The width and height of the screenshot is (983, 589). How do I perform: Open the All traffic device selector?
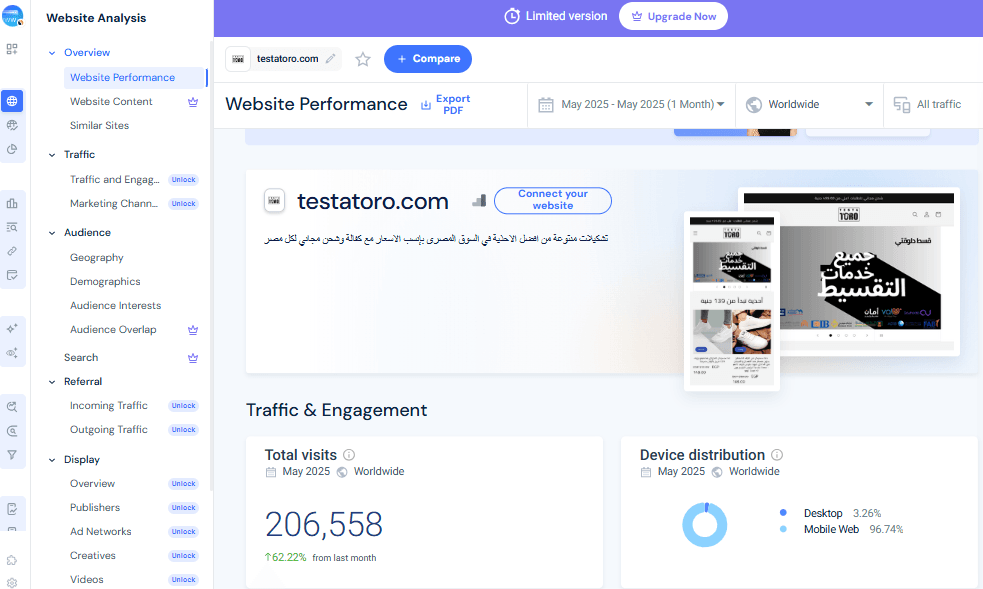point(928,105)
